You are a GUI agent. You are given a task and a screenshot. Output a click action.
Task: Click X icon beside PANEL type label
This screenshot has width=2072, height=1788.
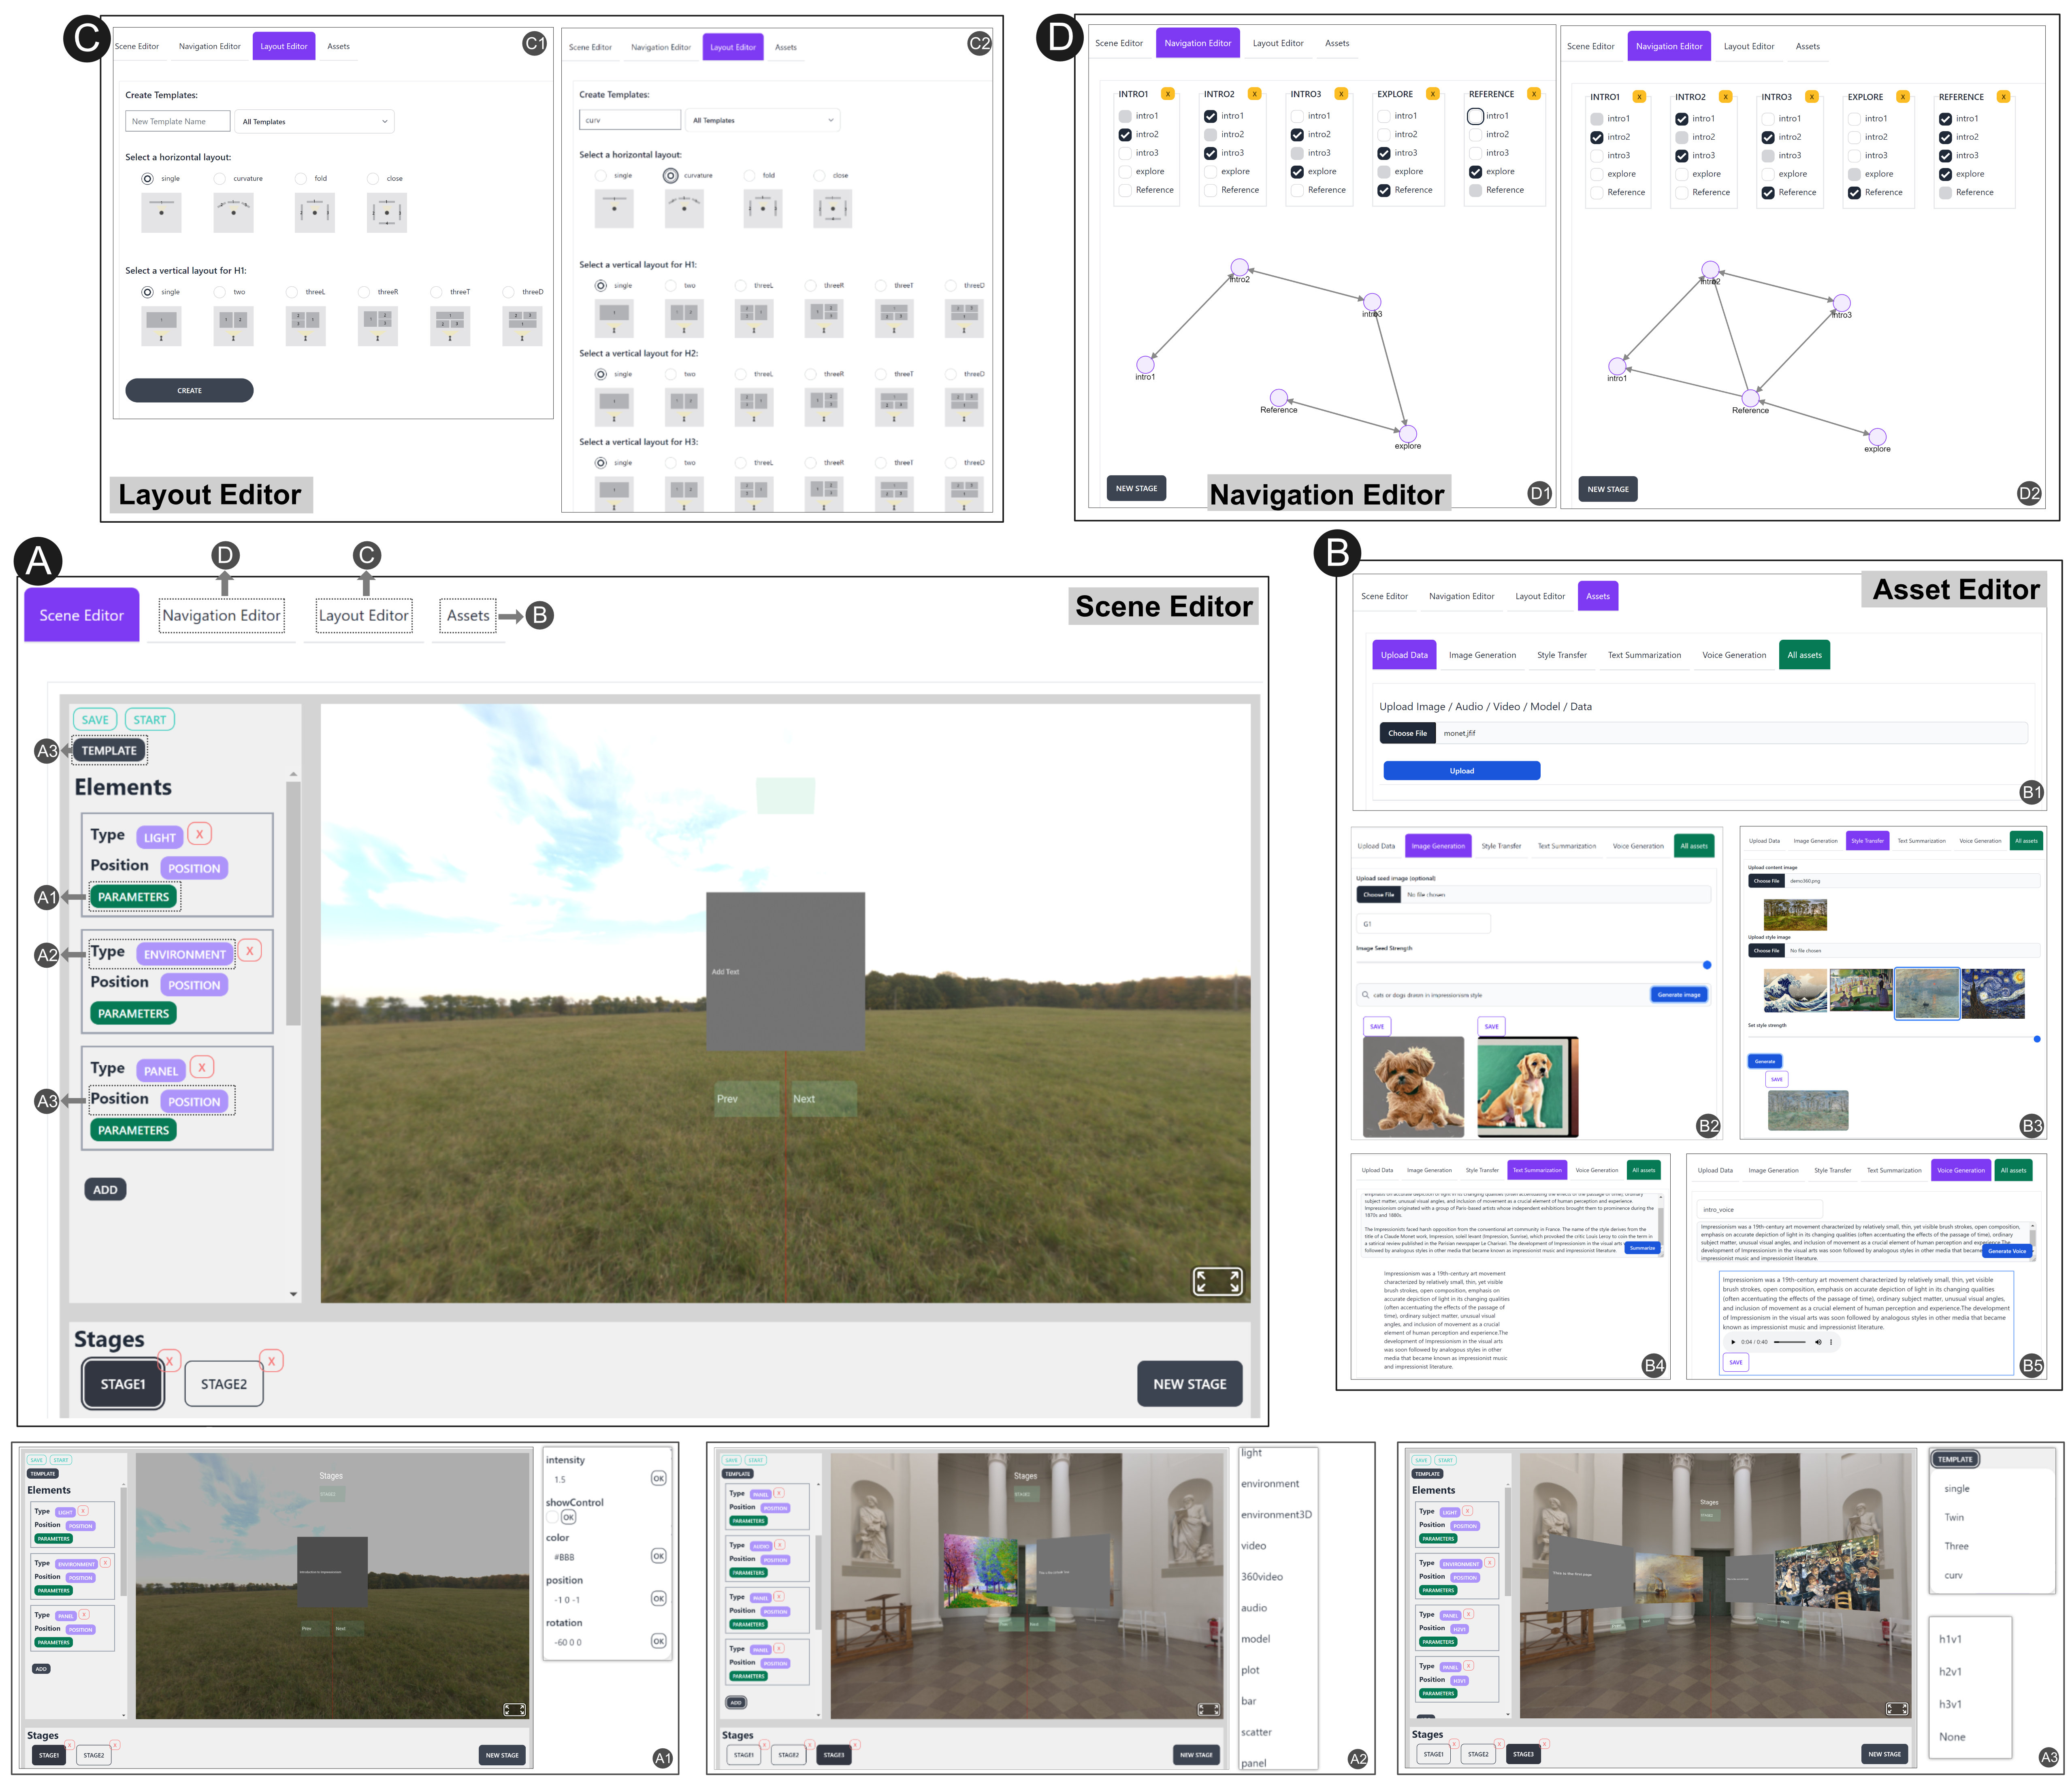pos(202,1067)
